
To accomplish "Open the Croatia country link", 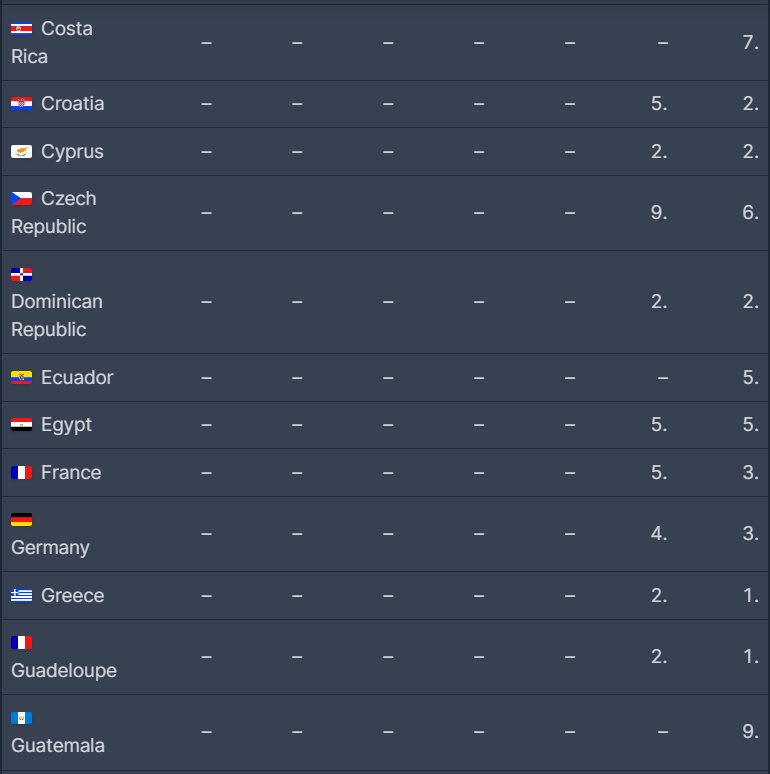I will click(72, 104).
